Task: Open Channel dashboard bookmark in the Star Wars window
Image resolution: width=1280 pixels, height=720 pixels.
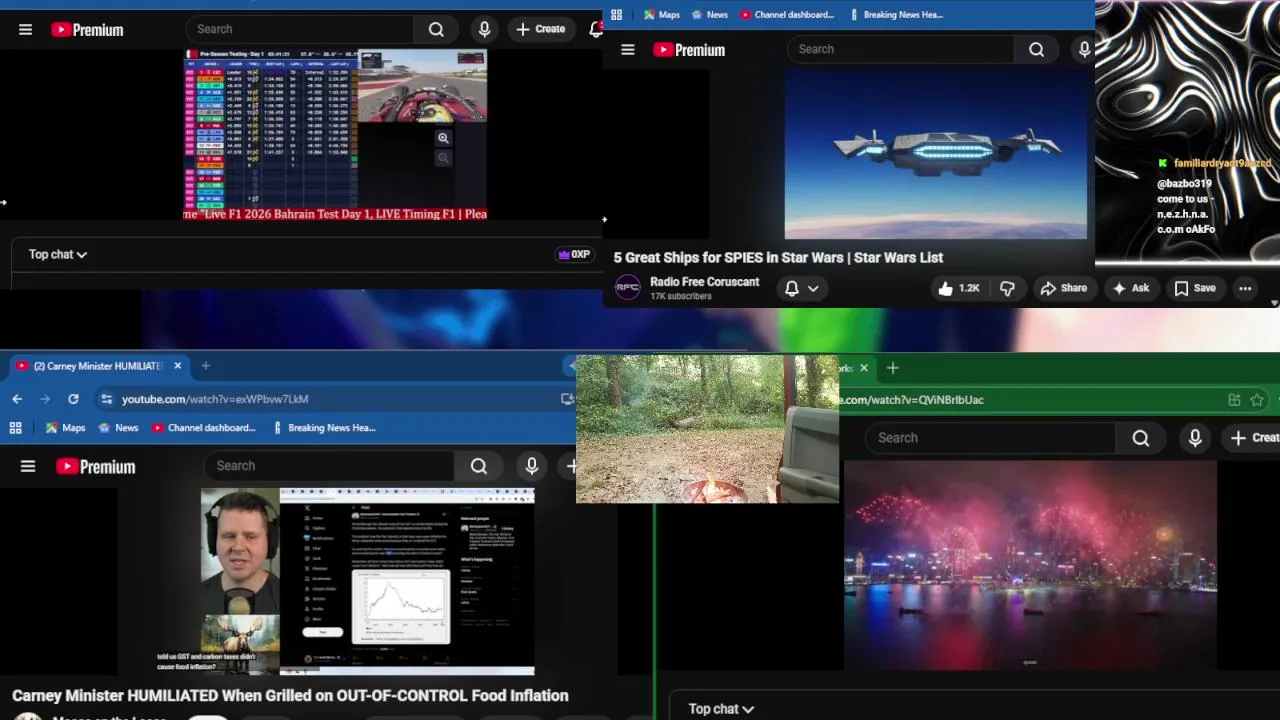Action: click(x=786, y=15)
